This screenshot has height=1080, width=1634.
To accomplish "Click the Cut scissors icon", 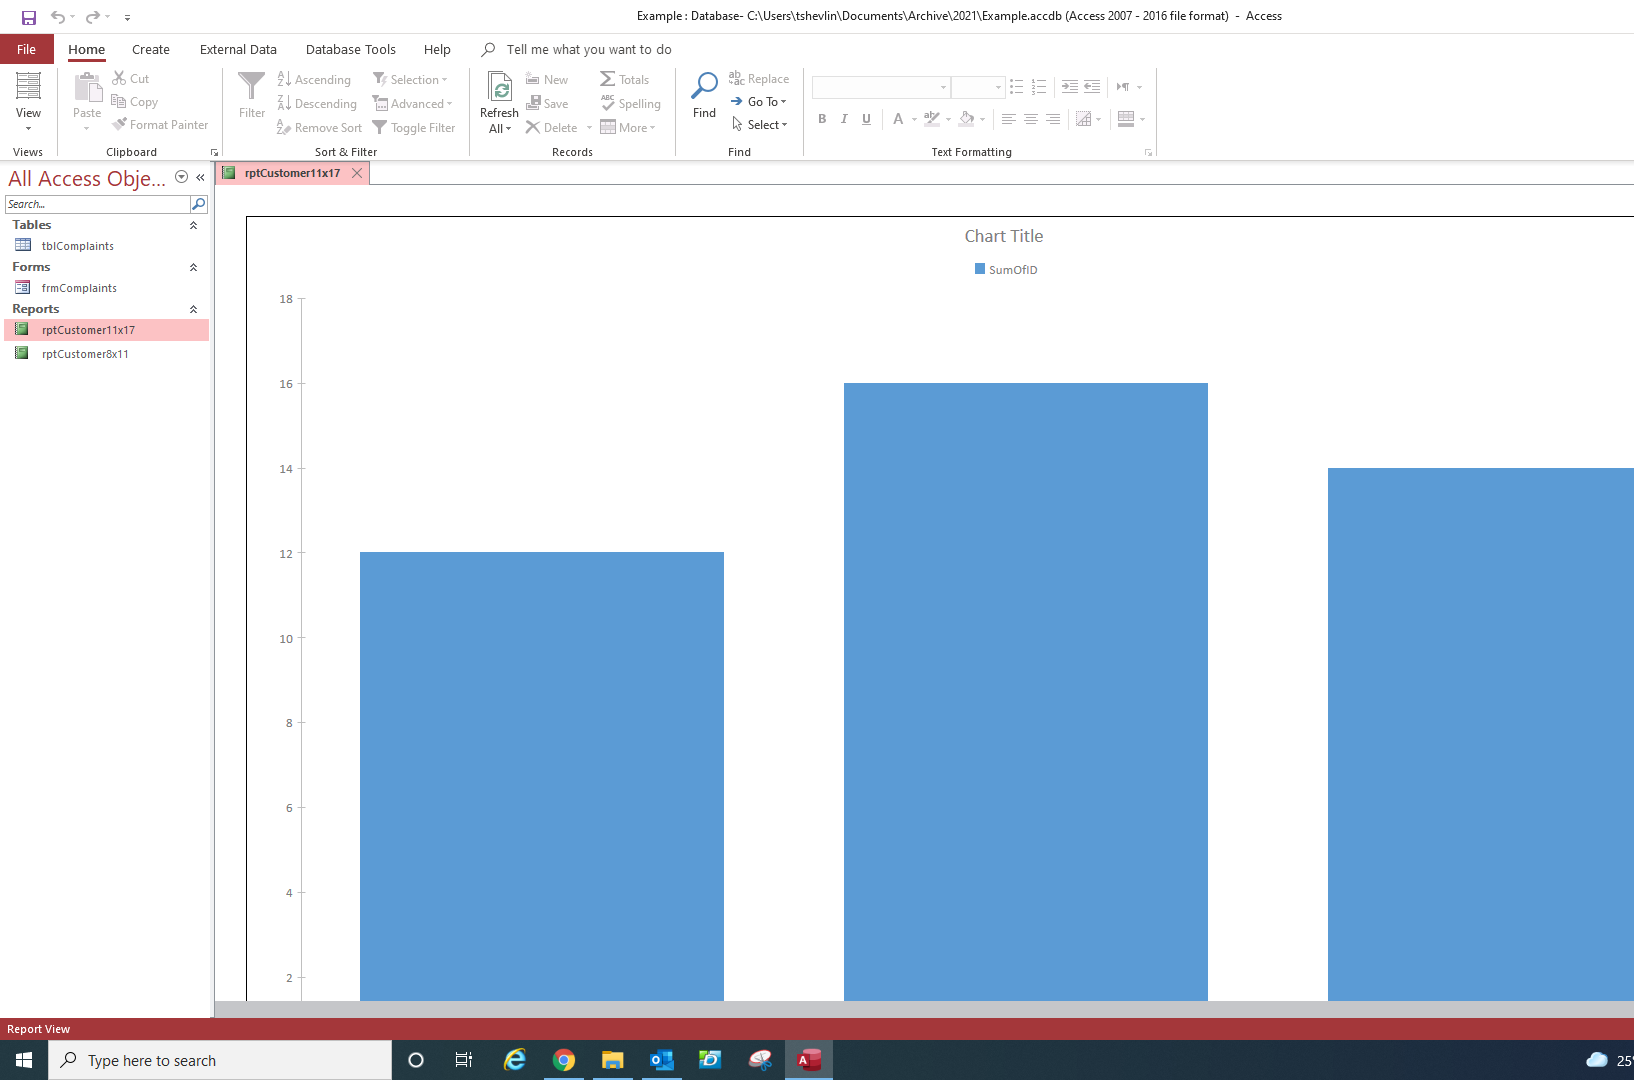I will click(x=119, y=78).
